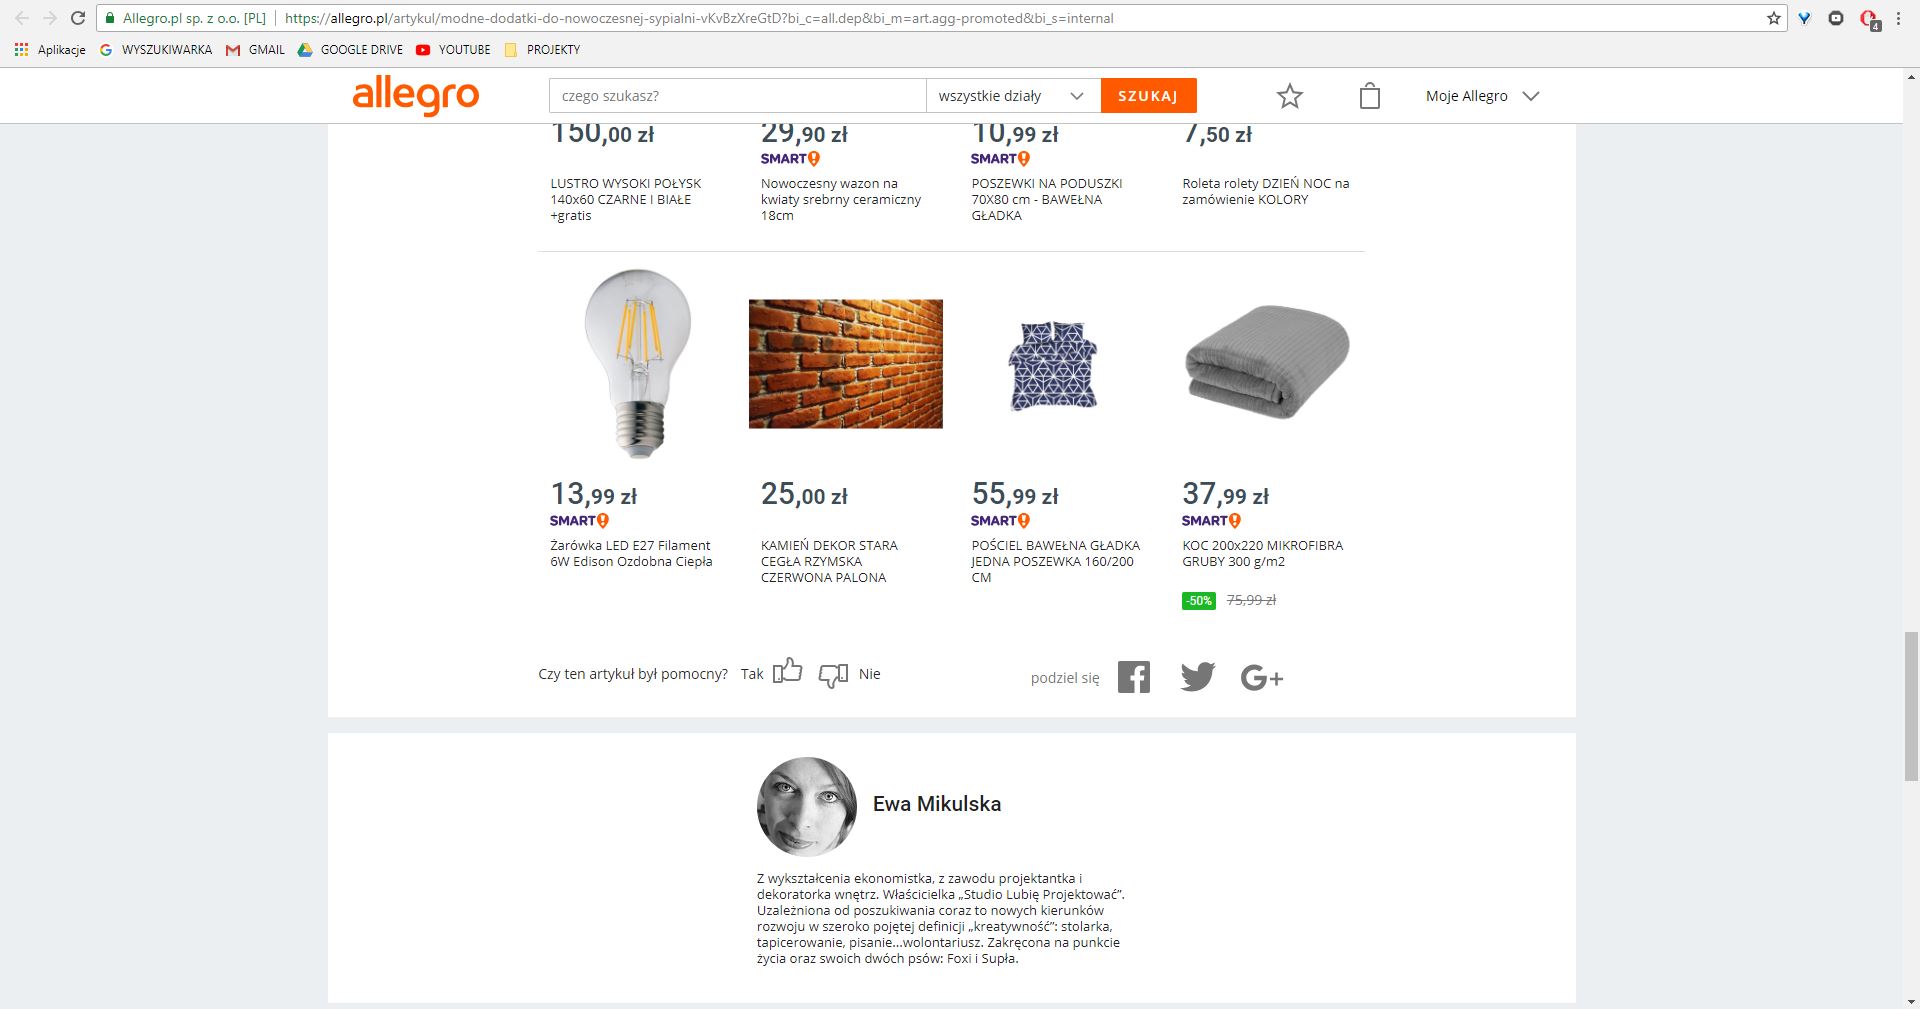Expand the 'wszystkie działy' category dropdown
The height and width of the screenshot is (1009, 1920).
click(x=1012, y=96)
